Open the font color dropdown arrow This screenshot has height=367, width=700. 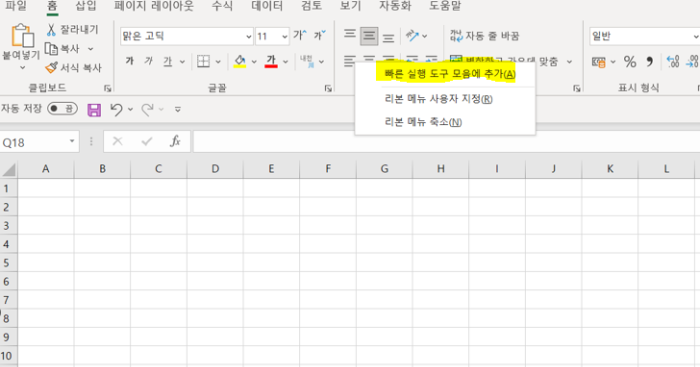click(x=285, y=62)
